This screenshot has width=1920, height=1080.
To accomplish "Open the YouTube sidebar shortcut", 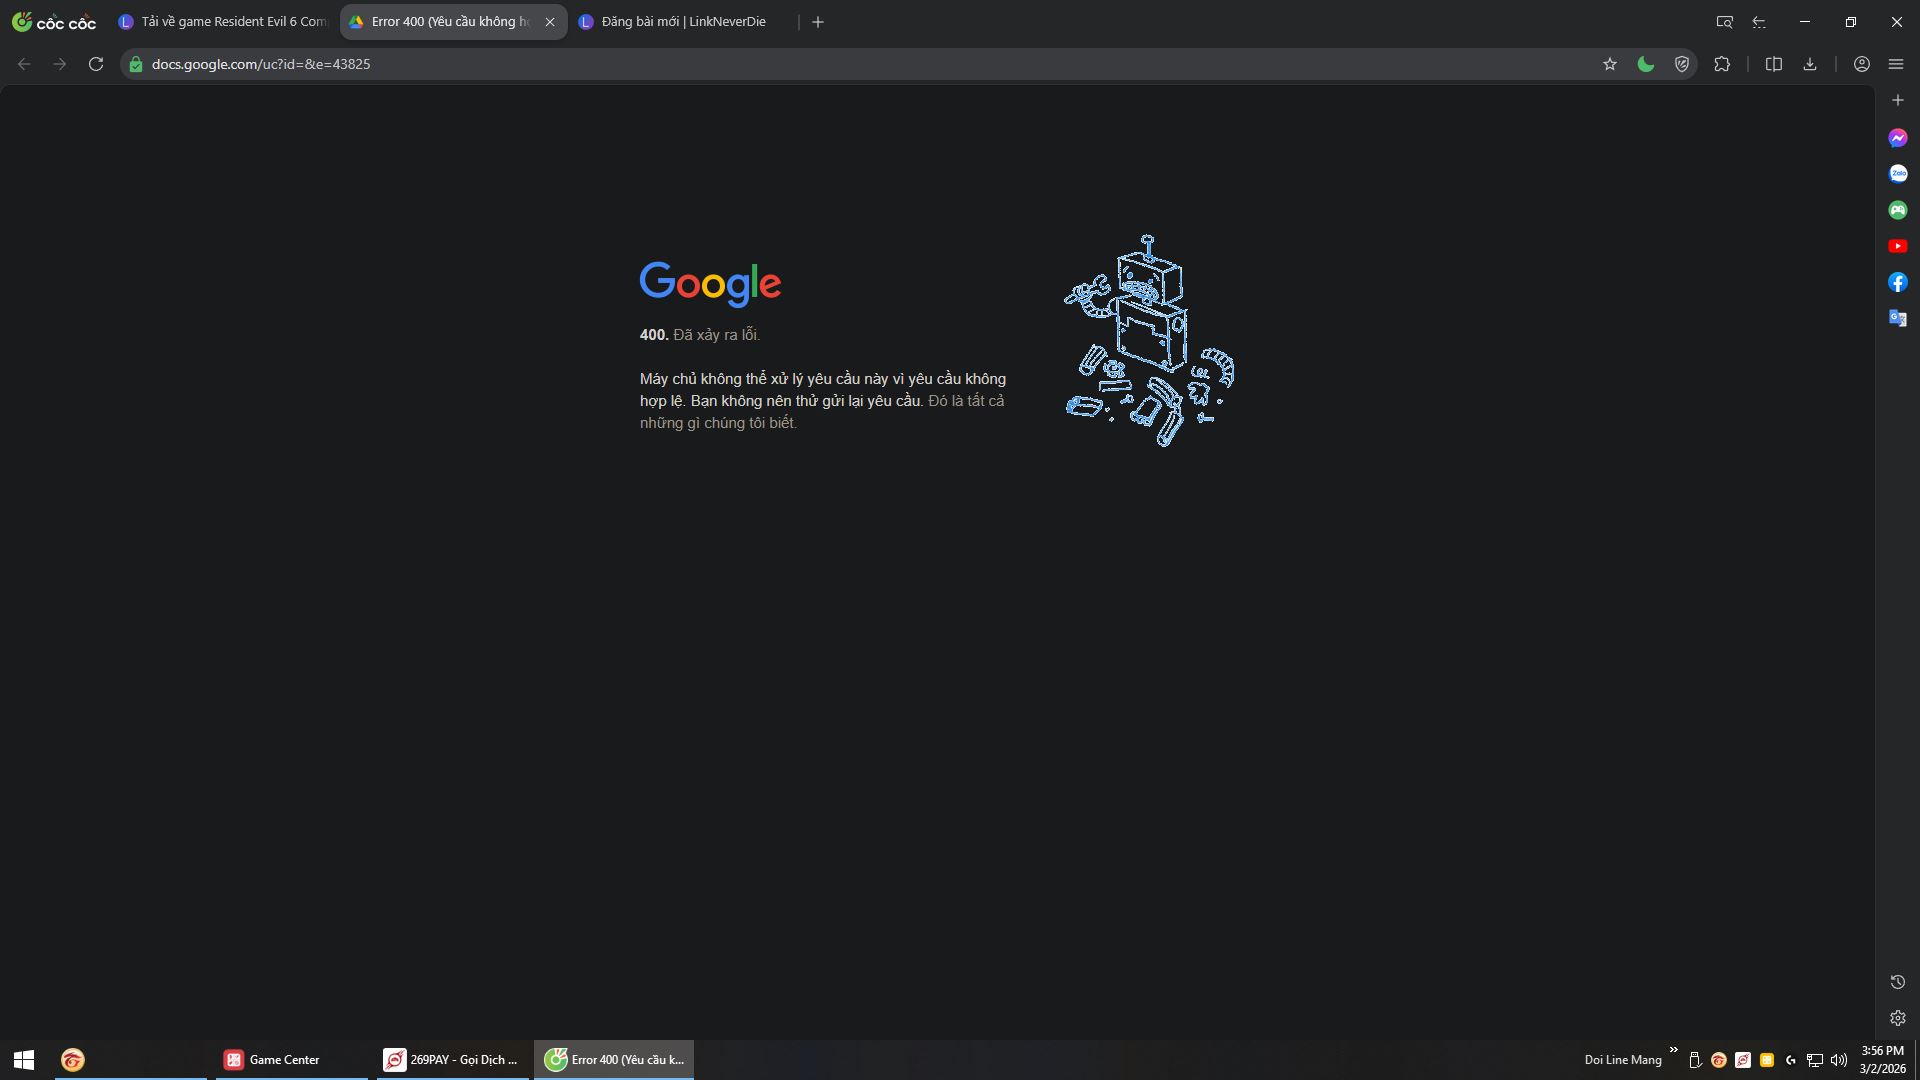I will coord(1897,246).
